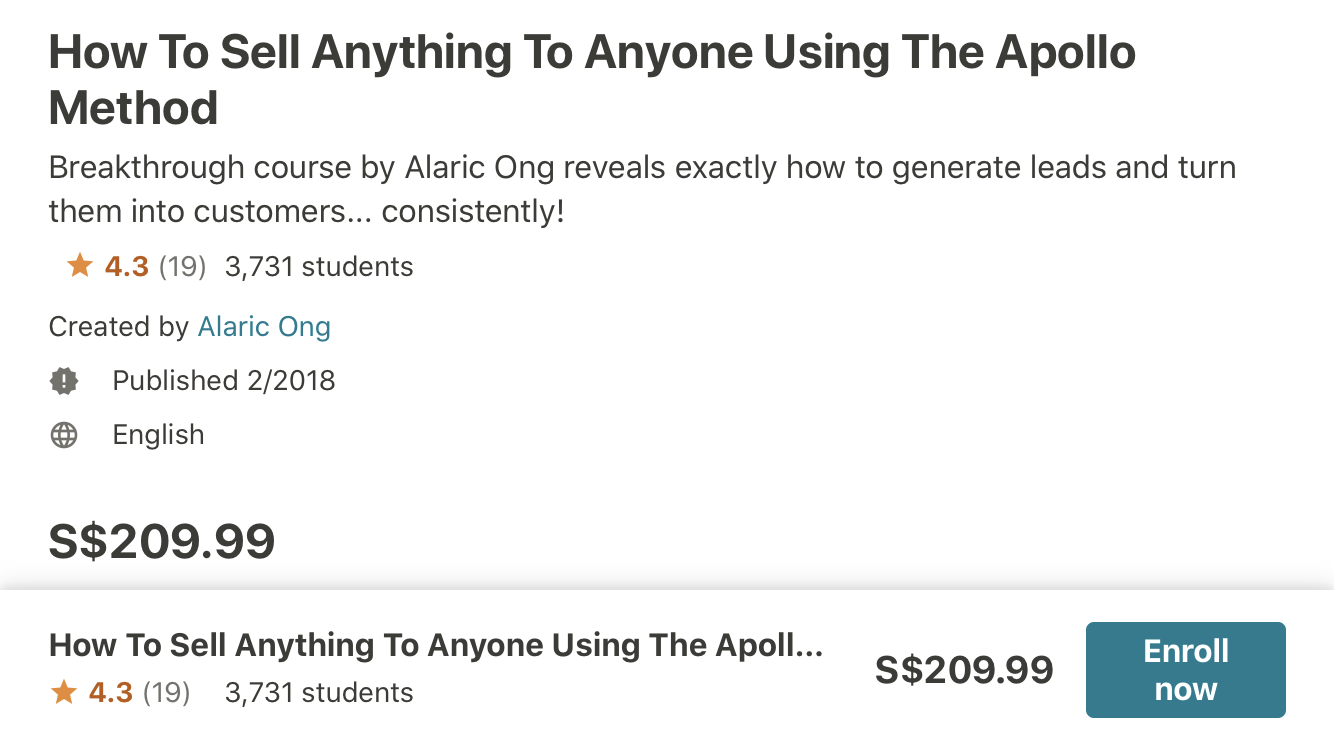Open the Alaric Ong instructor link
The width and height of the screenshot is (1334, 750).
click(x=264, y=327)
